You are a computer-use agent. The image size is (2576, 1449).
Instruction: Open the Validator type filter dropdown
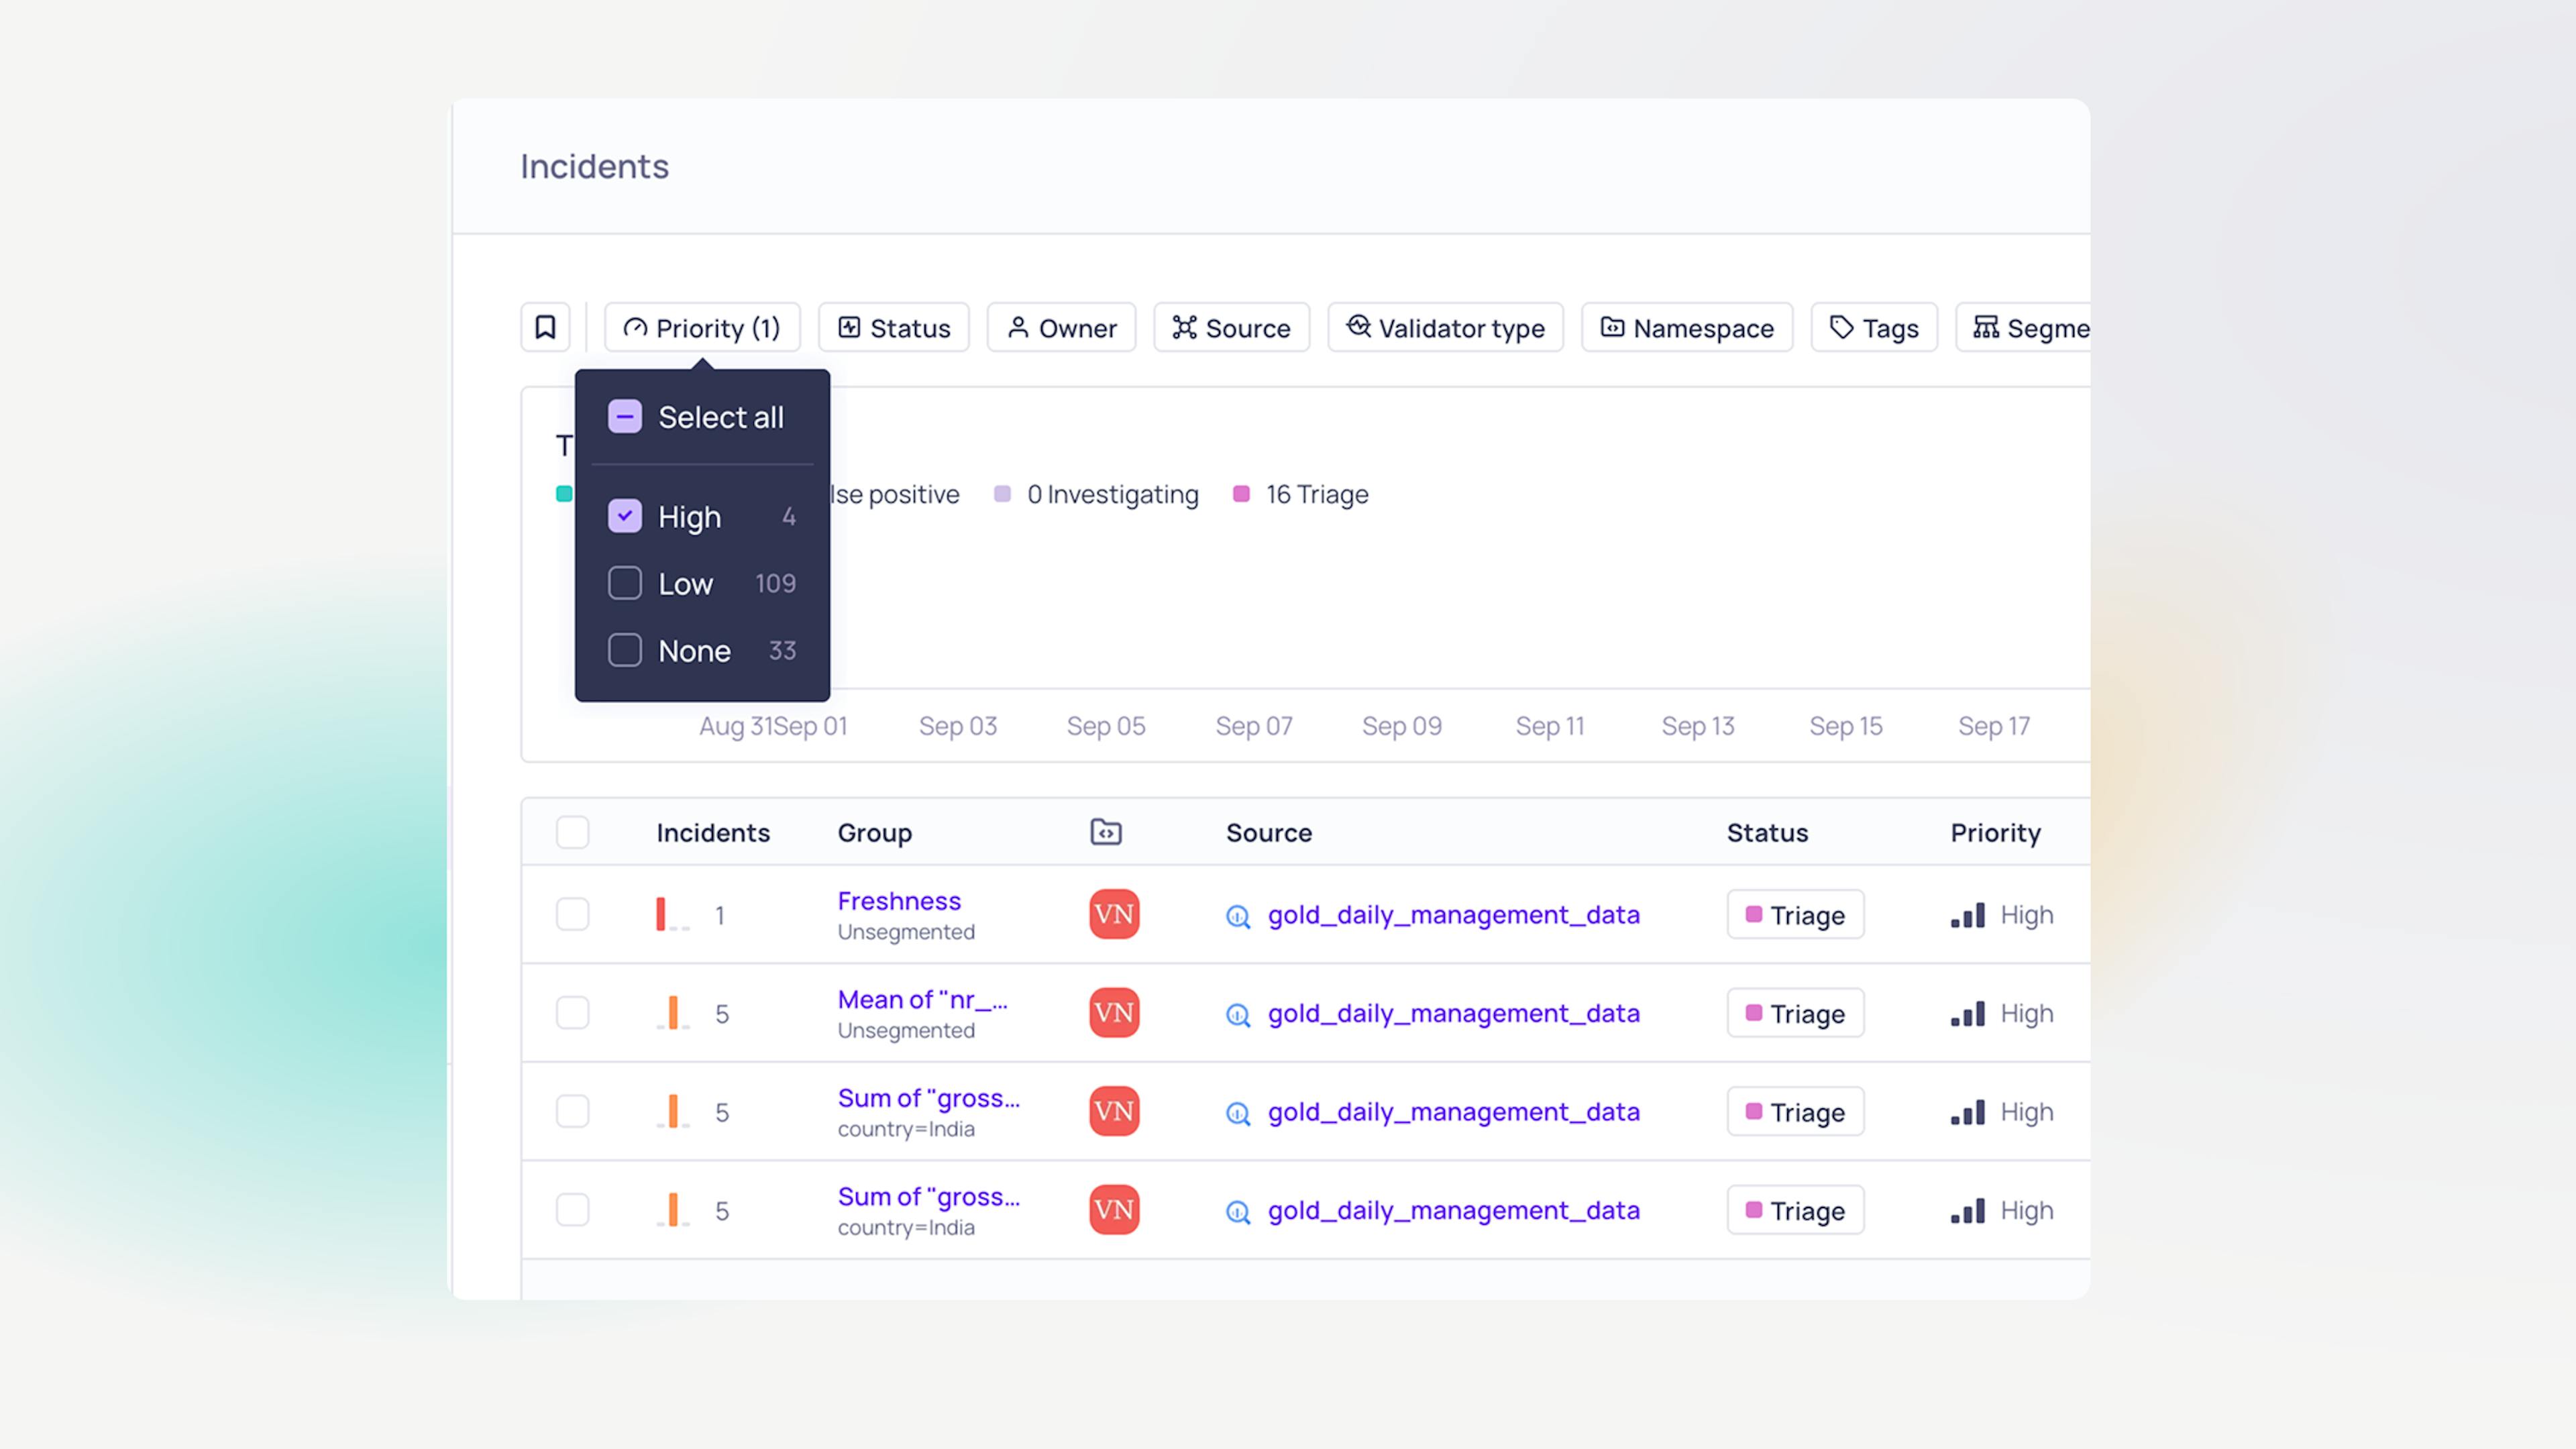pos(1445,327)
